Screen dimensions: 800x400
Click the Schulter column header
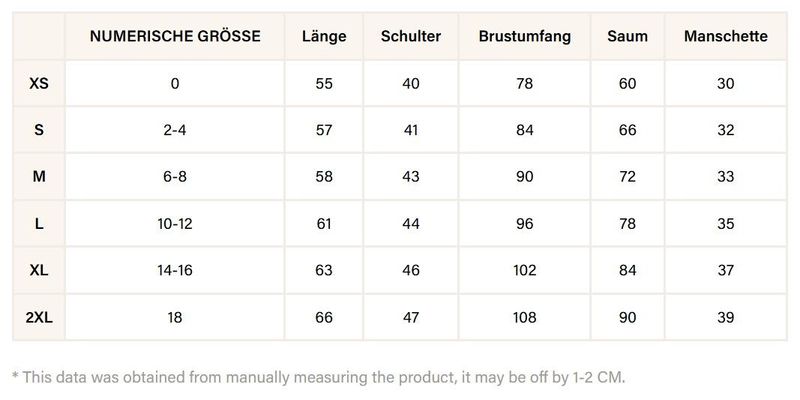[411, 37]
